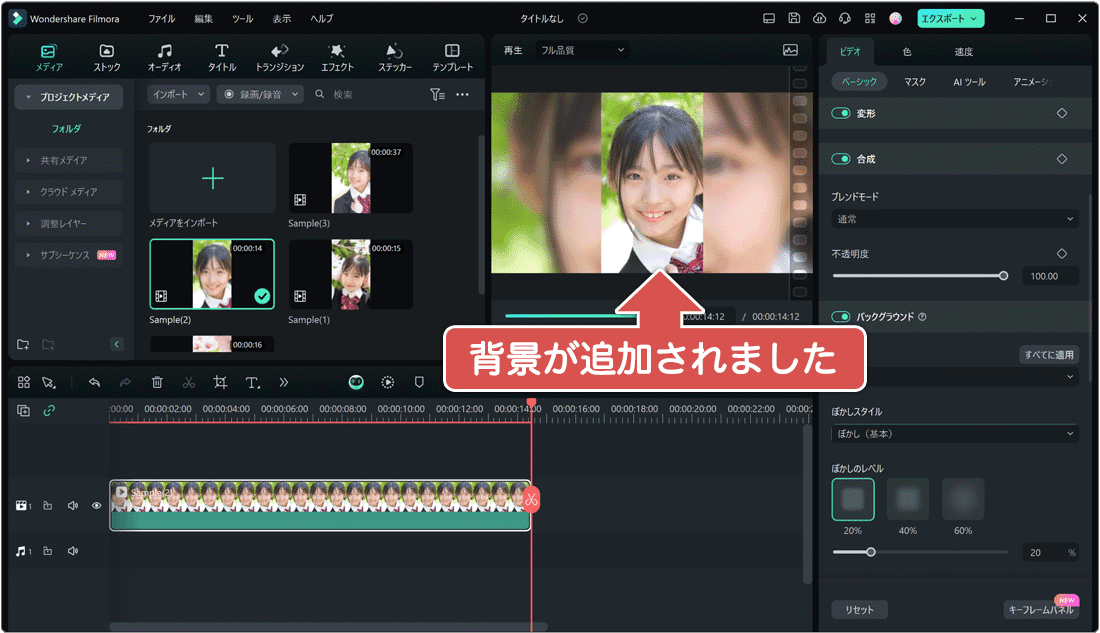Viewport: 1100px width, 633px height.
Task: Click the リセット button
Action: pyautogui.click(x=858, y=609)
